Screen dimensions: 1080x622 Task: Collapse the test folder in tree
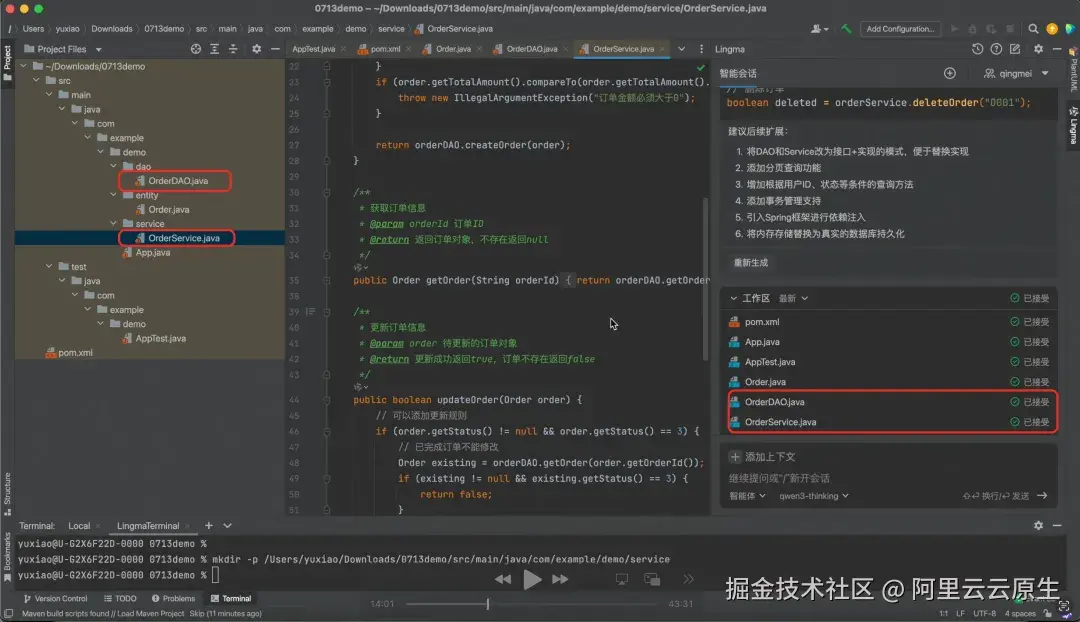tap(49, 267)
